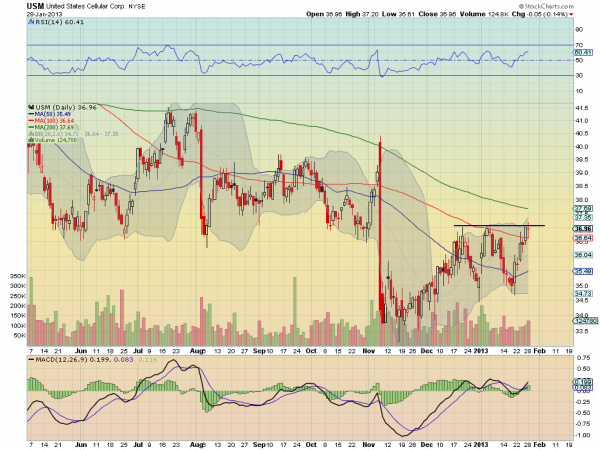Image resolution: width=600 pixels, height=450 pixels.
Task: Click the 'High 37.20' value in the header
Action: (362, 14)
